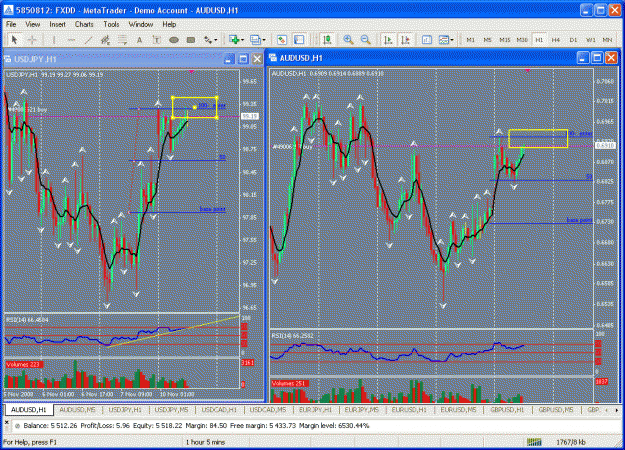The width and height of the screenshot is (625, 450).
Task: Choose the text 'A' tool
Action: click(140, 39)
